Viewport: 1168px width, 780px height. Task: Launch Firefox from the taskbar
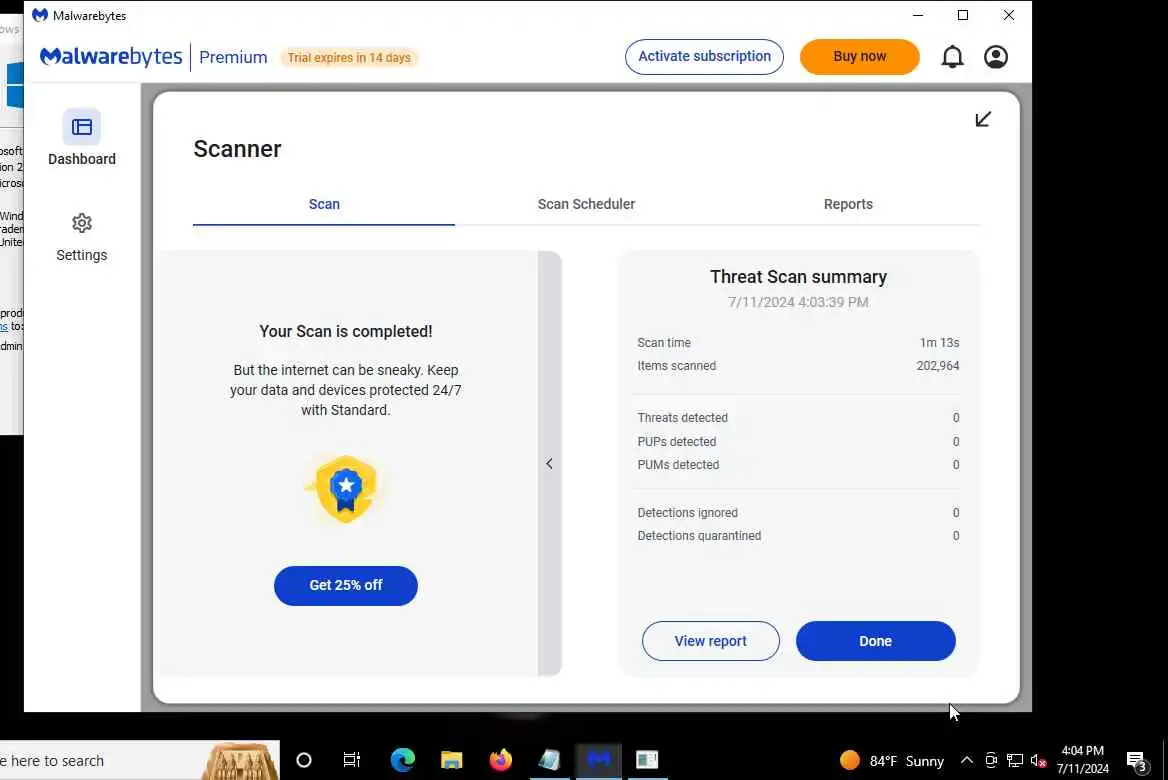click(501, 760)
